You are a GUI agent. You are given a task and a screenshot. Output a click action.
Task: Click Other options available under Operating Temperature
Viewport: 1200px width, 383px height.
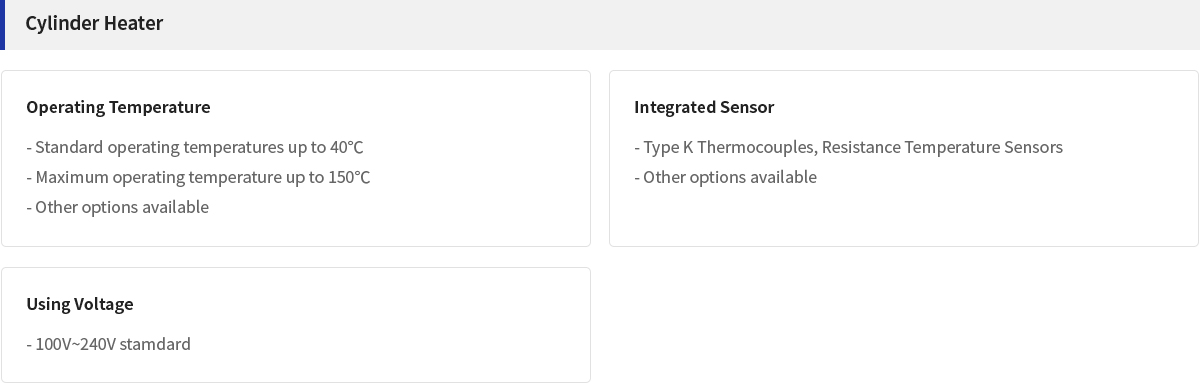(118, 207)
